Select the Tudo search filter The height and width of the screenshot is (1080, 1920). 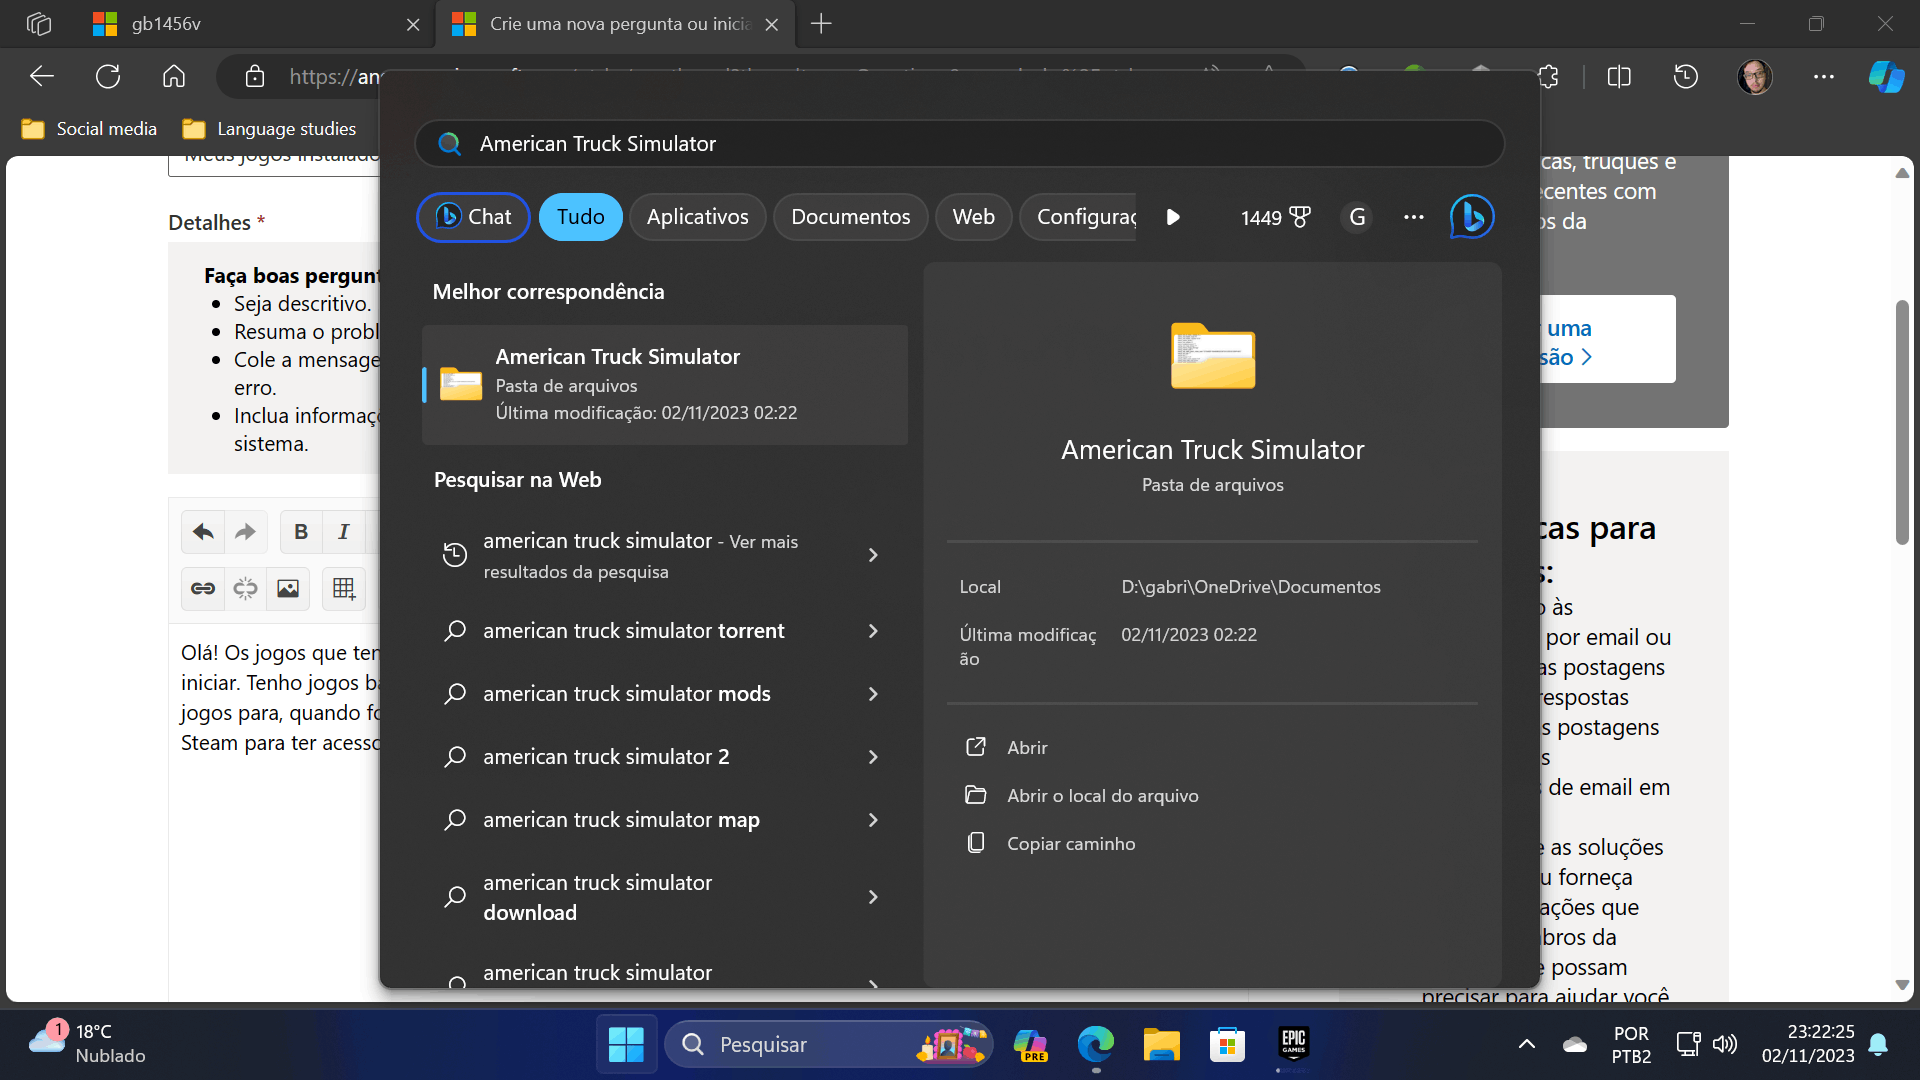coord(580,217)
